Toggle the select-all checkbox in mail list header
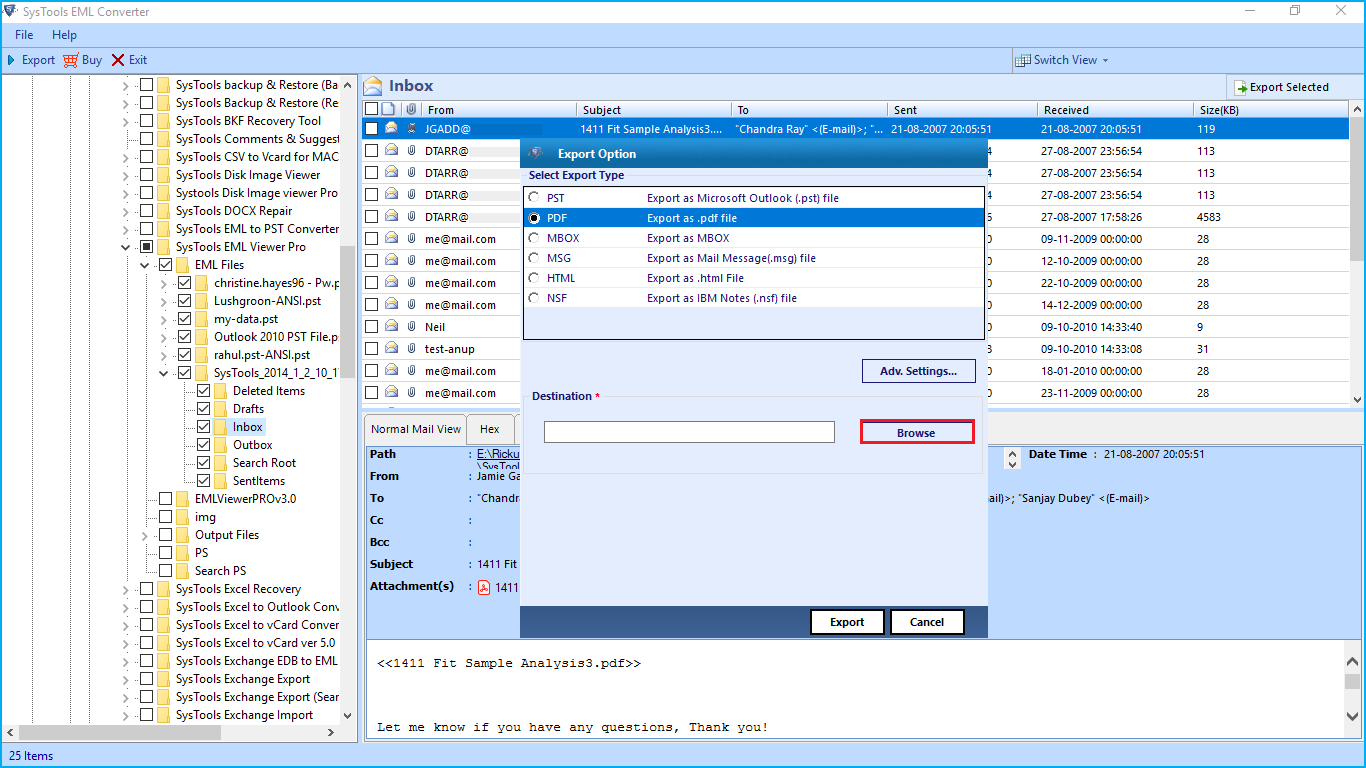Screen dimensions: 1366x768 (372, 109)
